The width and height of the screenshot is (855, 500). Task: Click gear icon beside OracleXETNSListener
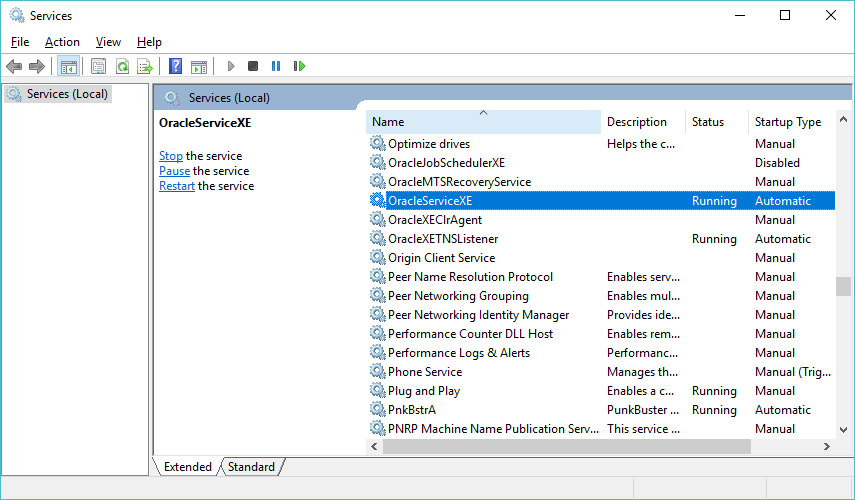click(377, 238)
